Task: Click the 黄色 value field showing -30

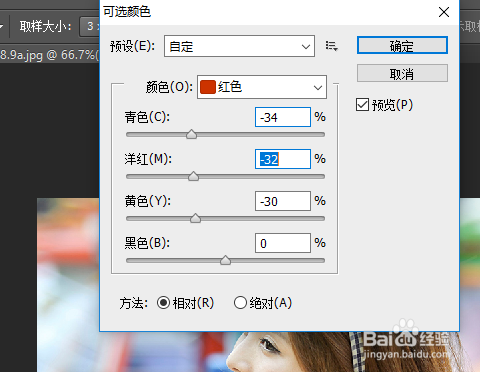Action: click(x=283, y=201)
